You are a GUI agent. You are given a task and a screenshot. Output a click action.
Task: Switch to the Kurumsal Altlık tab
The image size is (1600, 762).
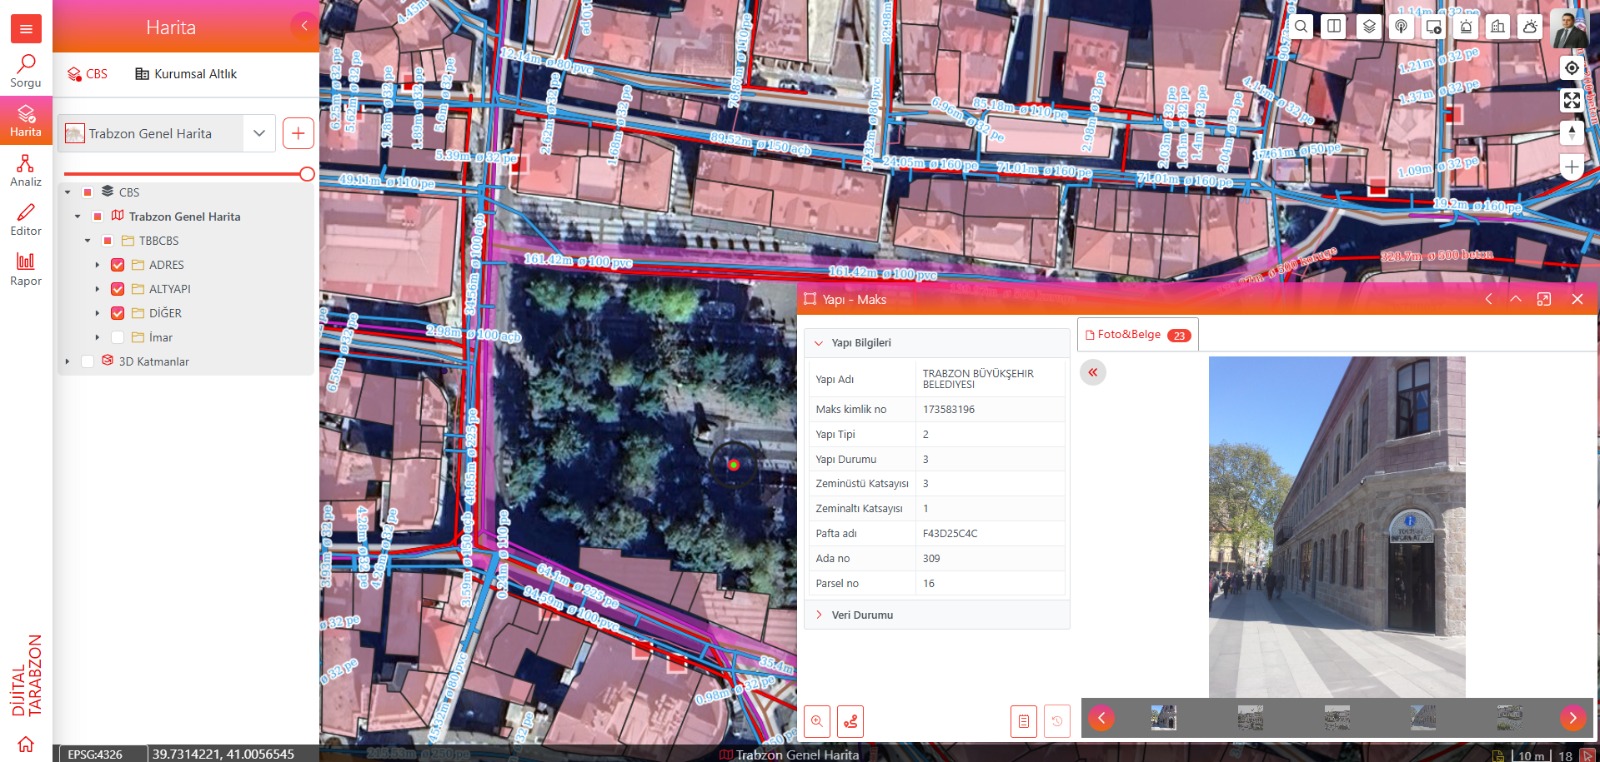pos(186,74)
